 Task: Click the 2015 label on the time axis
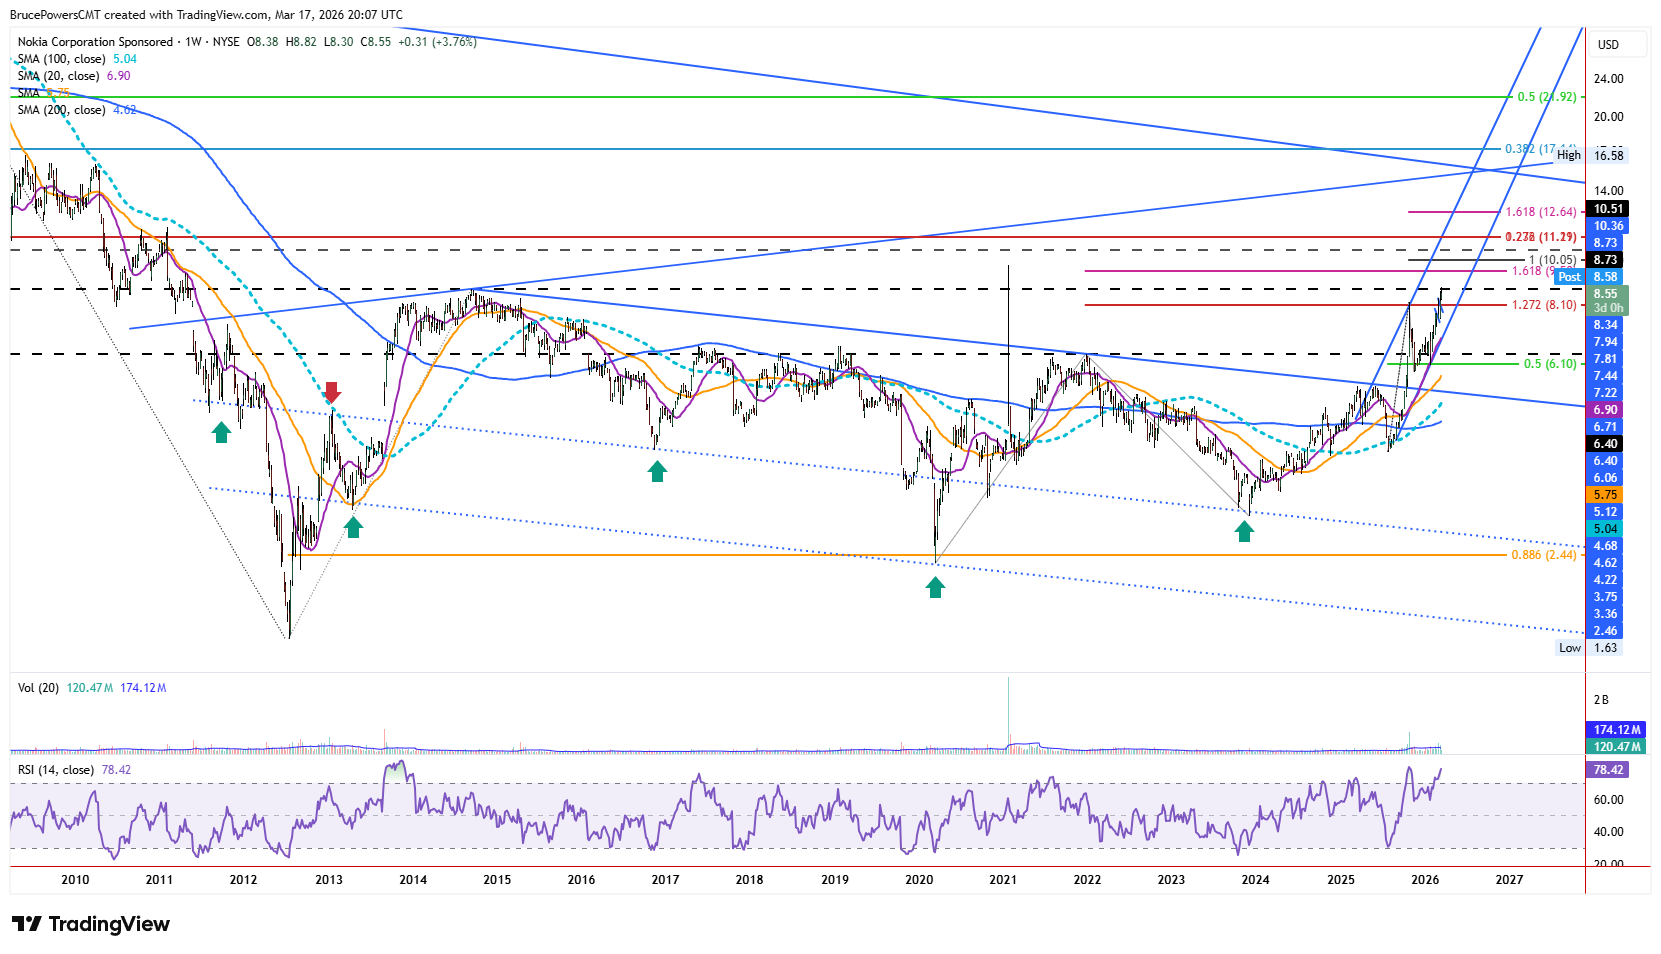497,880
